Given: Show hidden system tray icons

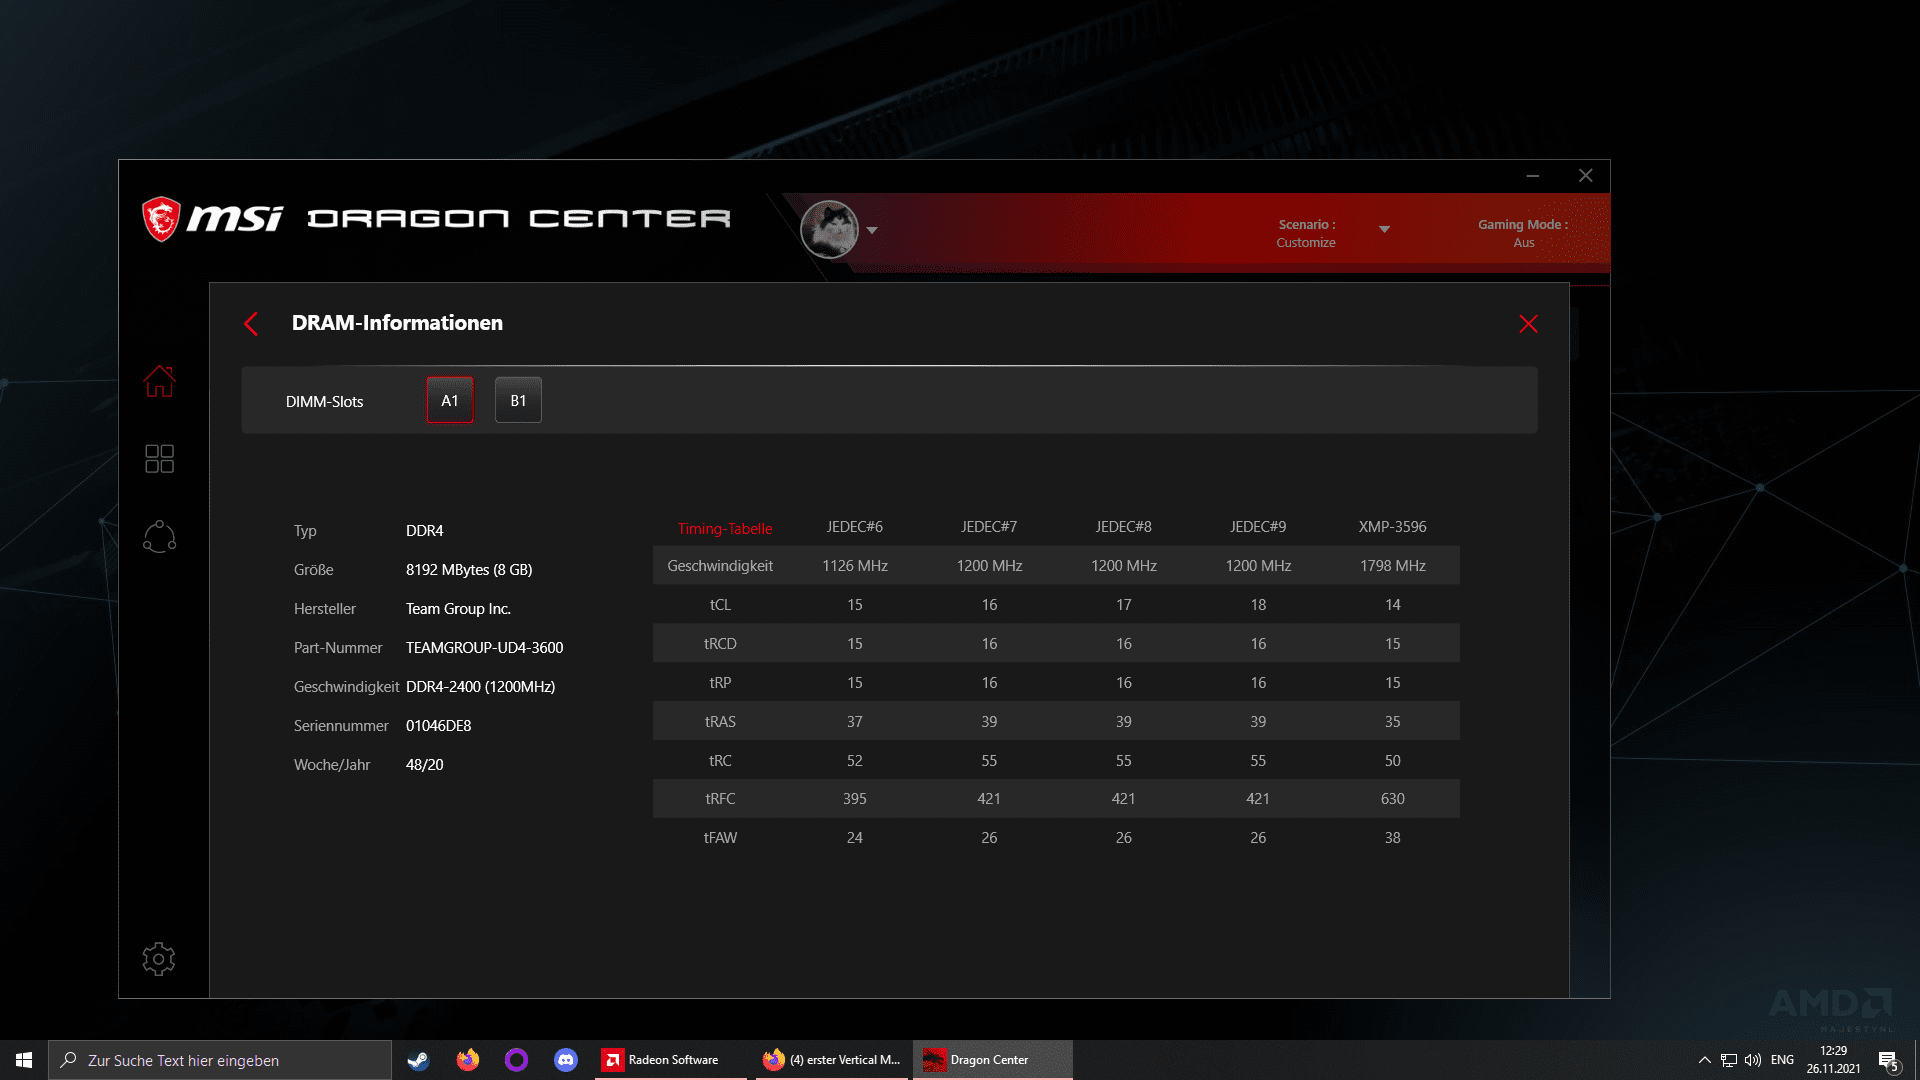Looking at the screenshot, I should (1704, 1060).
